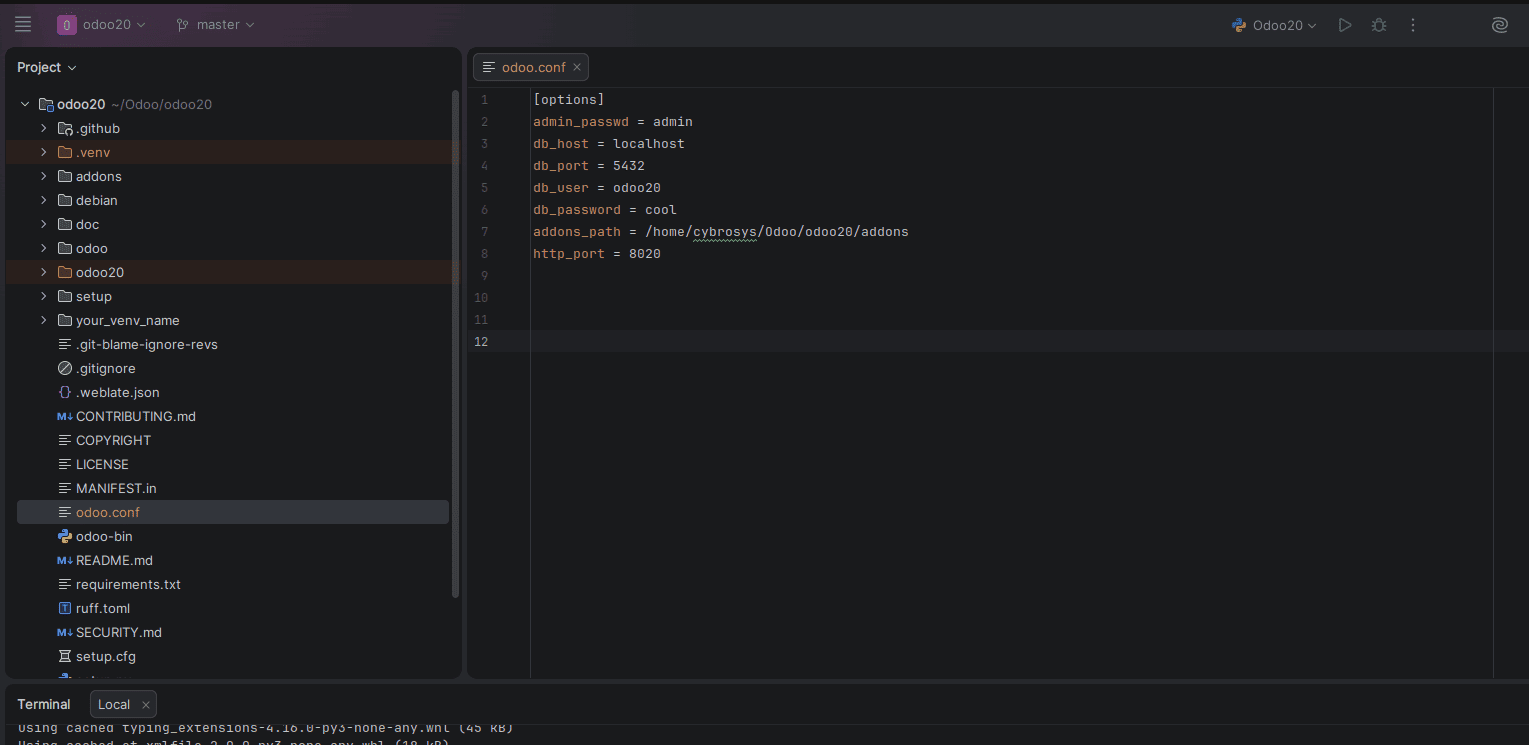Viewport: 1529px width, 745px height.
Task: Click the .weblate.json braces icon
Action: 65,392
